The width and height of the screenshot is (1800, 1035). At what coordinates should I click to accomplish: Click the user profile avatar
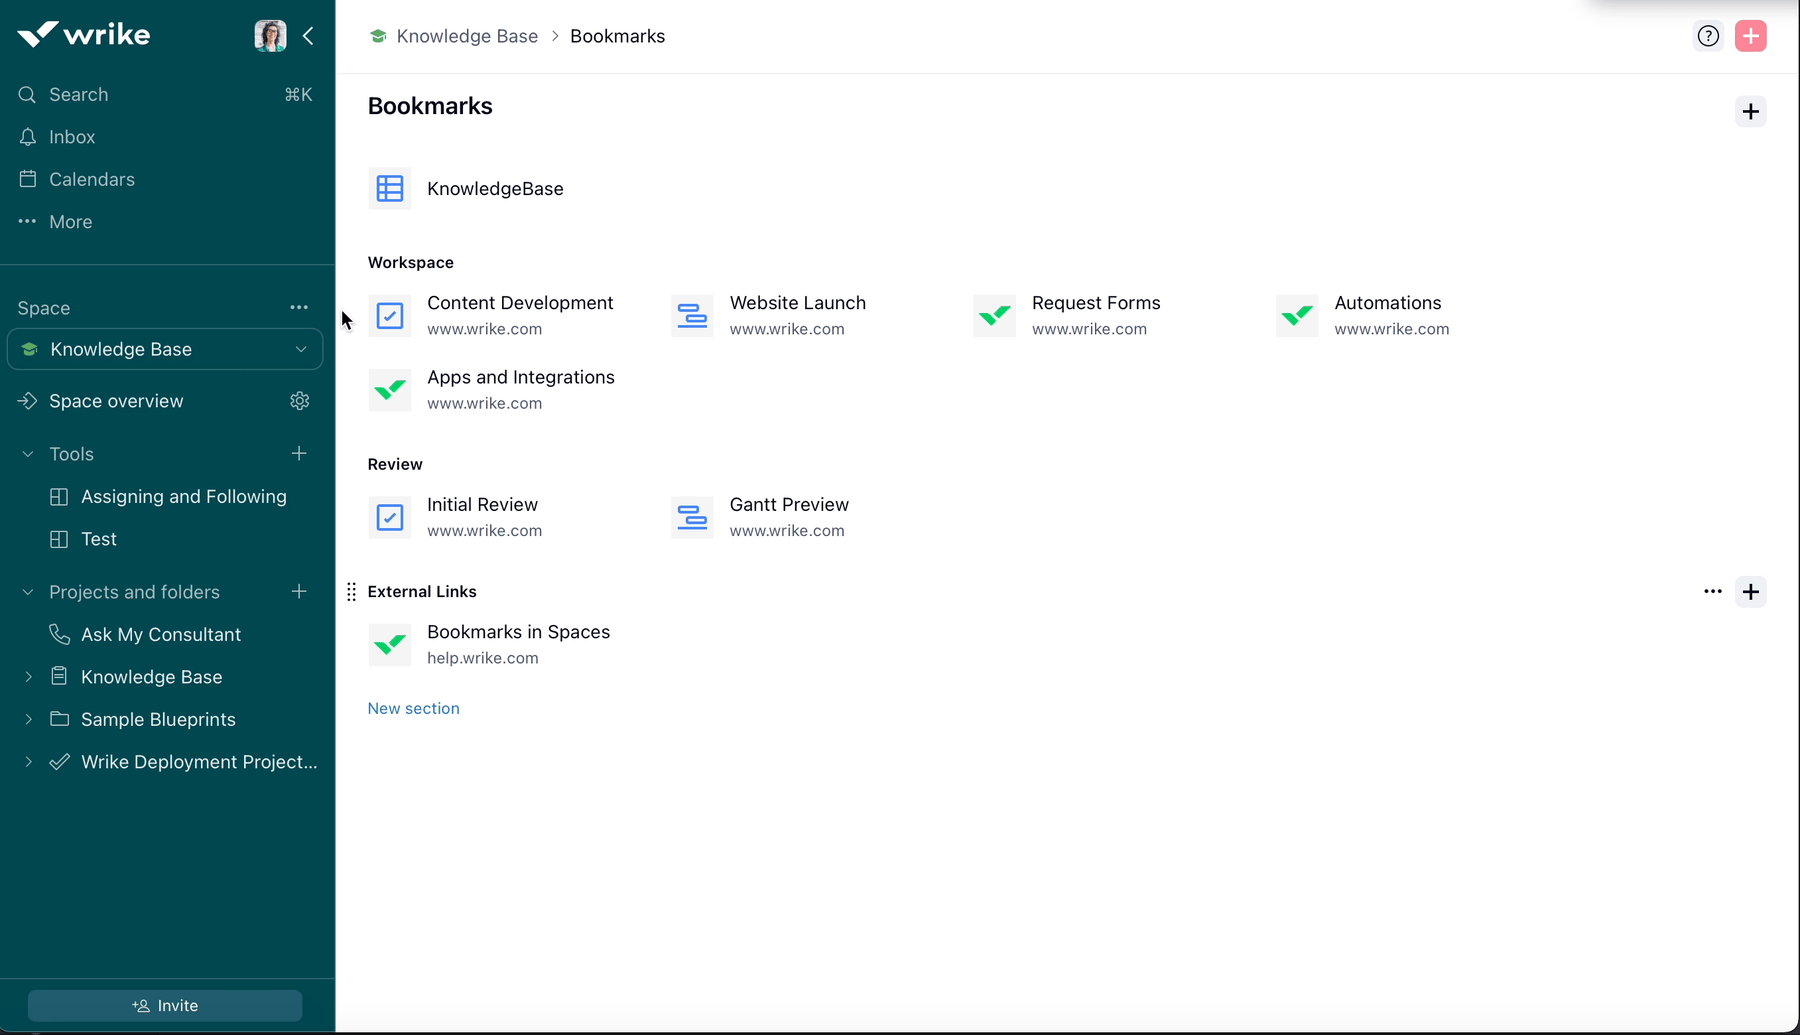point(268,35)
